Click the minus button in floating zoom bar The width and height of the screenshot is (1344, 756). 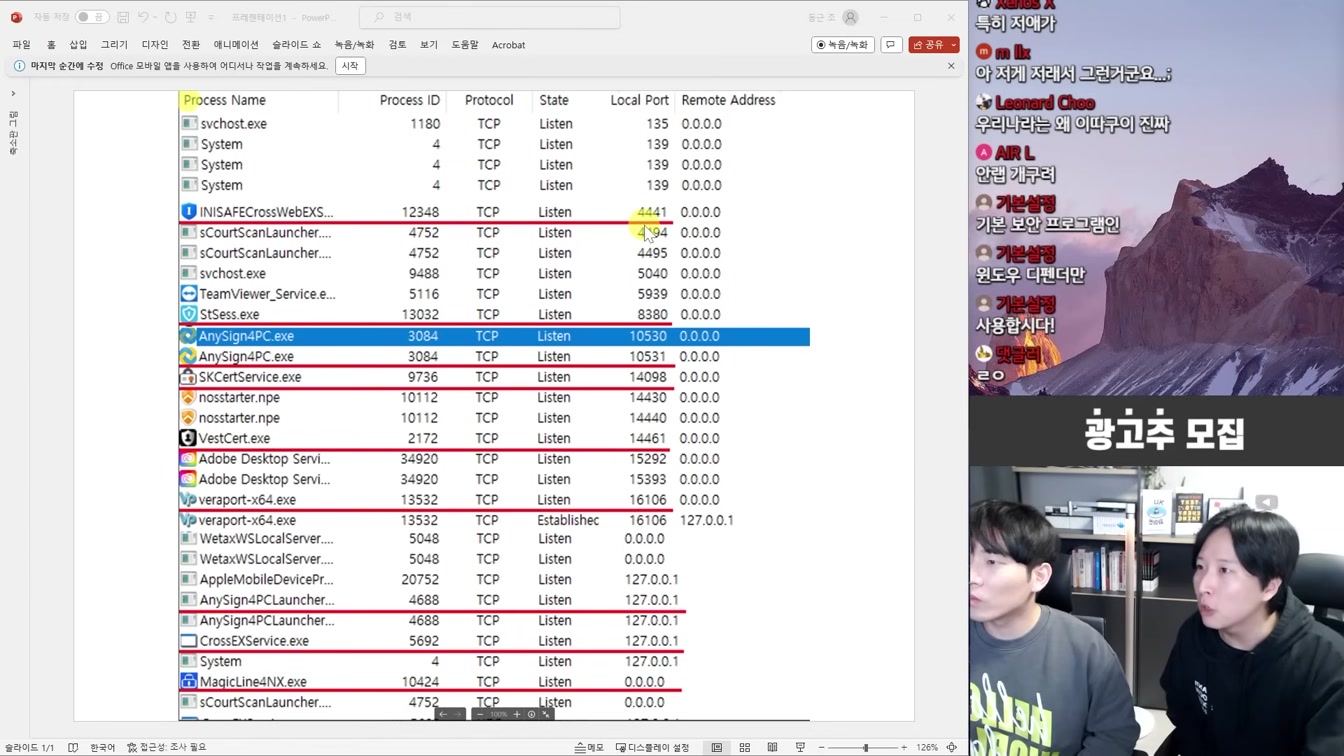coord(480,714)
